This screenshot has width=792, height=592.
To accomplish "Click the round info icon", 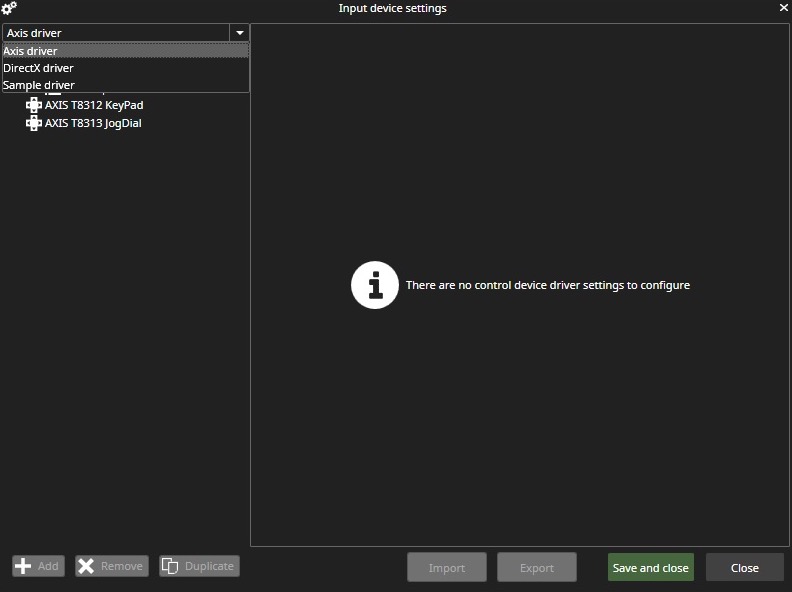I will 375,285.
